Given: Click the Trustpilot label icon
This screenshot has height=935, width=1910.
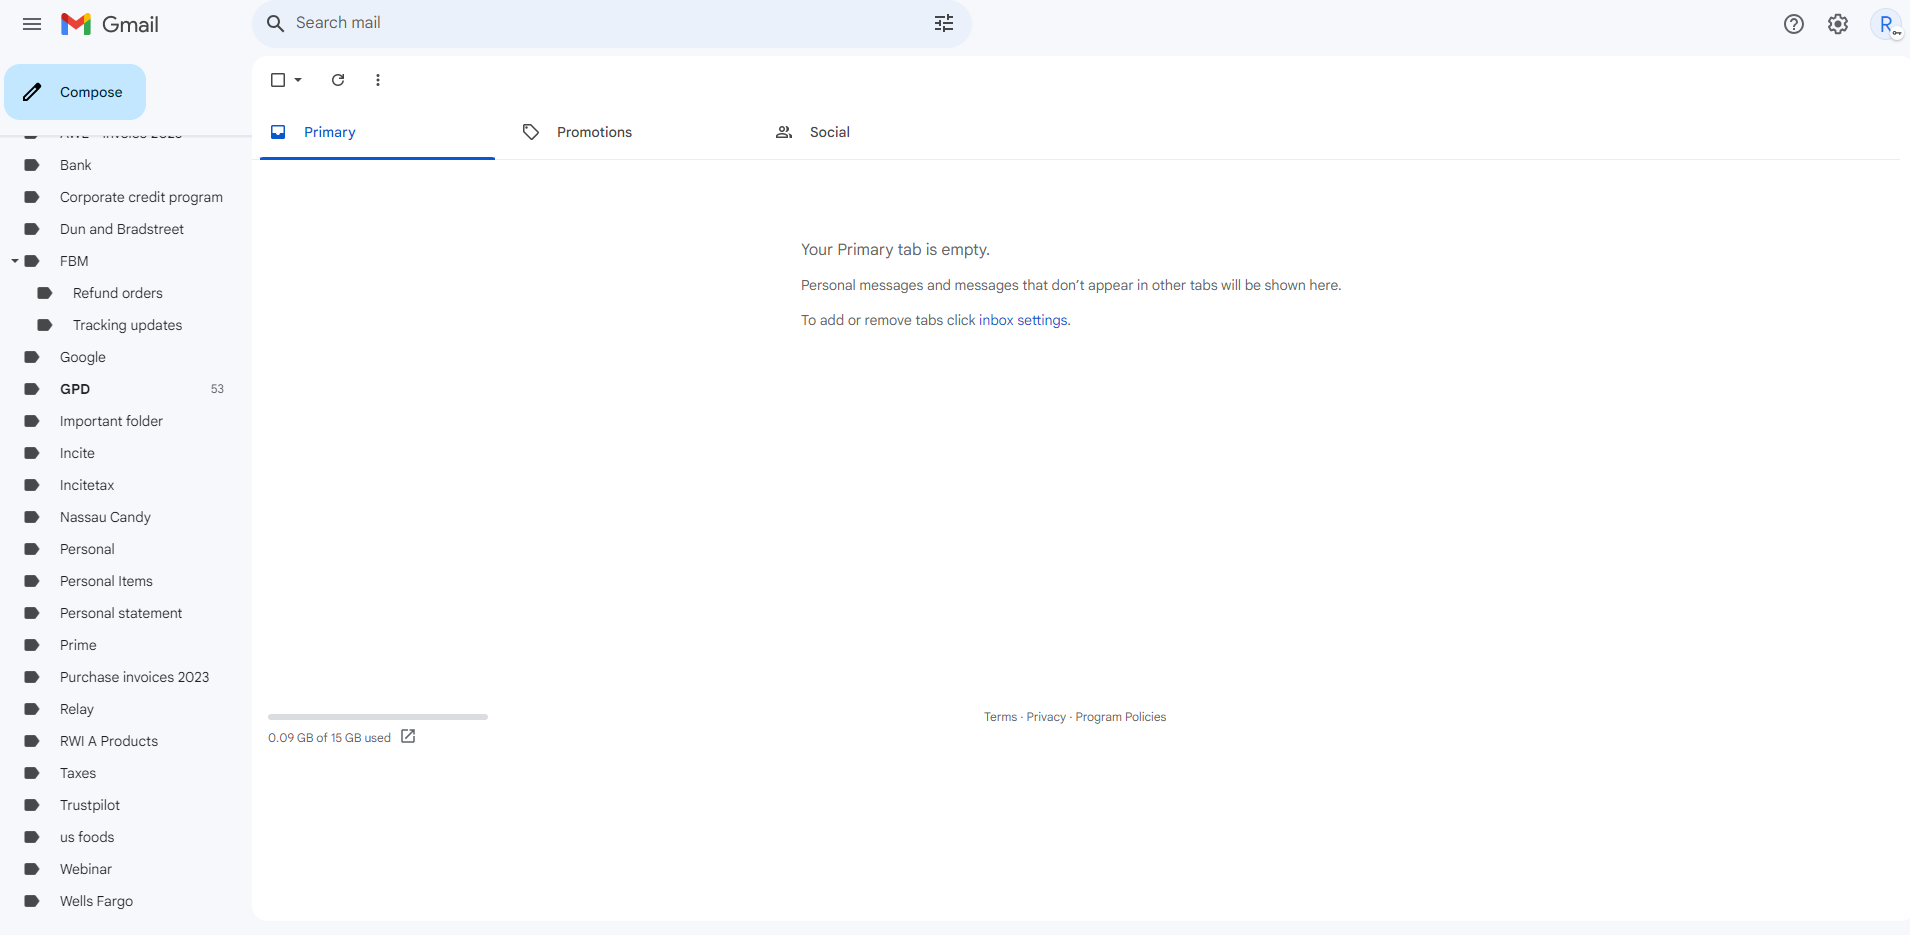Looking at the screenshot, I should [32, 805].
